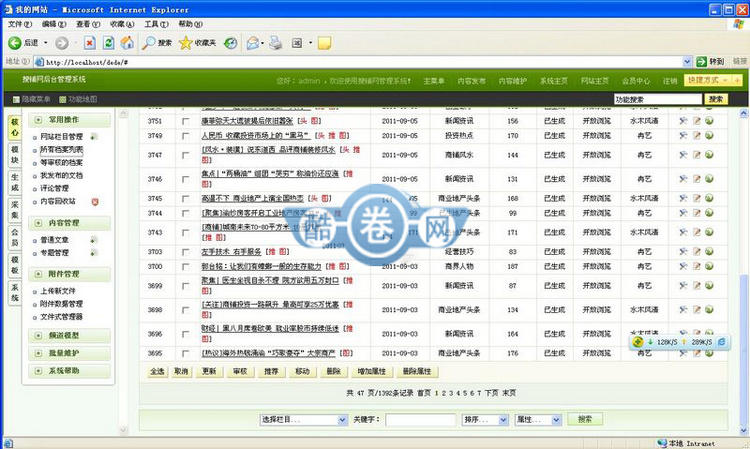Screen dimensions: 750x449
Task: Open the 文件 menu
Action: [20, 24]
